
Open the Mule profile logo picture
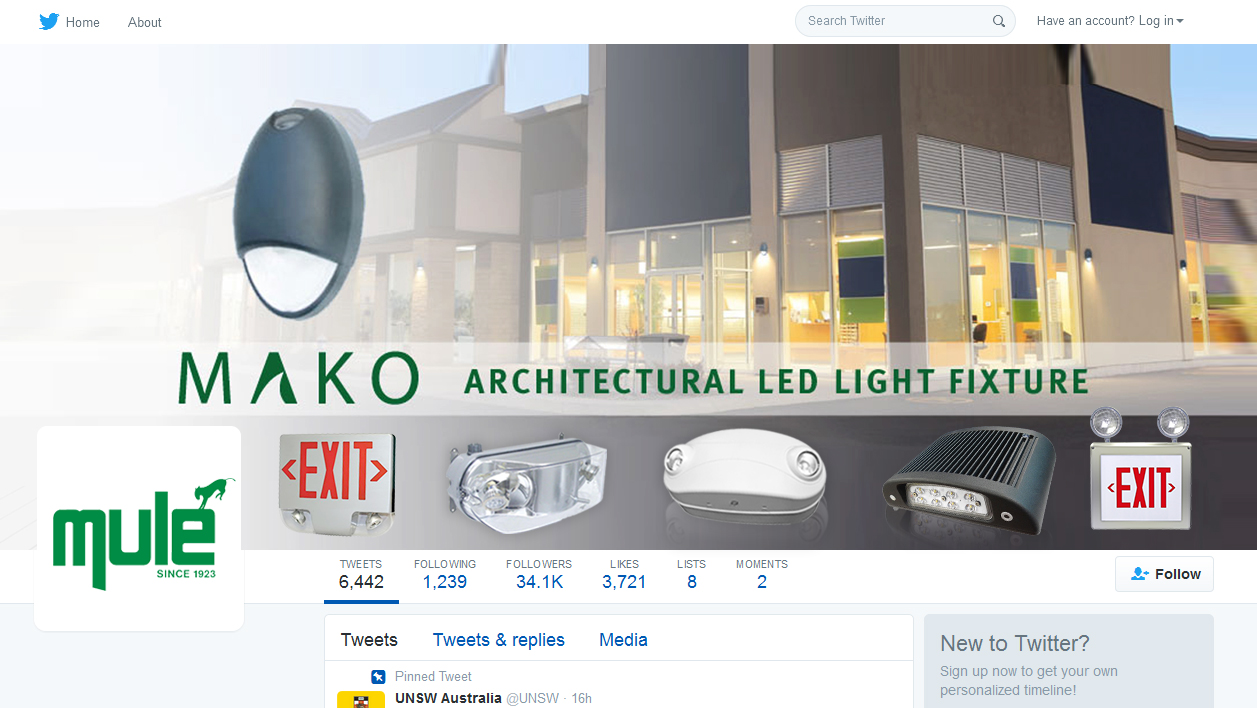(x=139, y=528)
